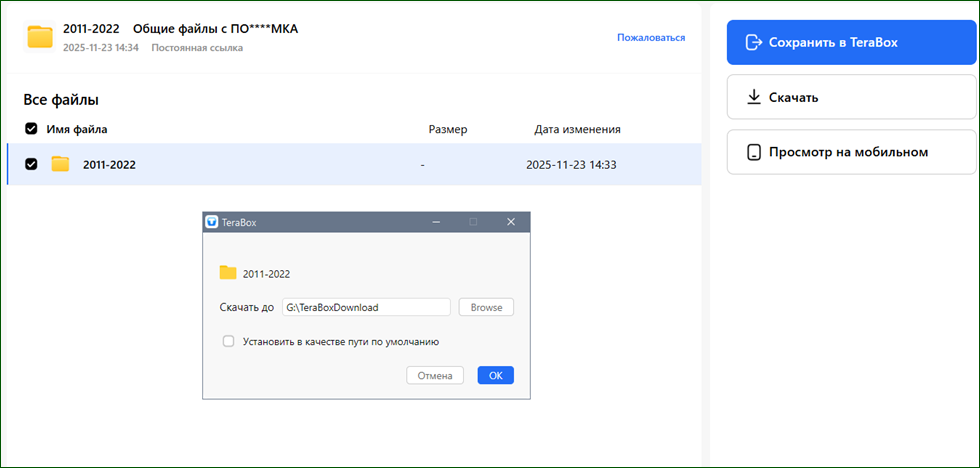The image size is (980, 468).
Task: Click the large folder icon in the share header
Action: click(40, 37)
